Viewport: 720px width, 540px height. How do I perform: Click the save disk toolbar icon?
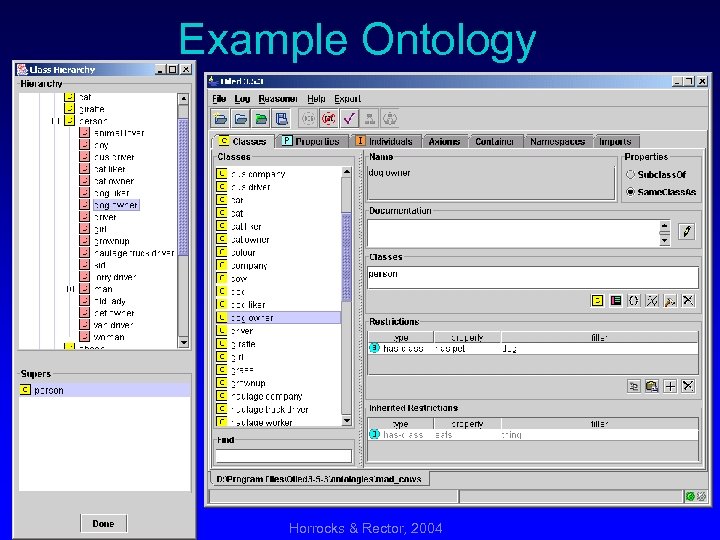(x=281, y=119)
